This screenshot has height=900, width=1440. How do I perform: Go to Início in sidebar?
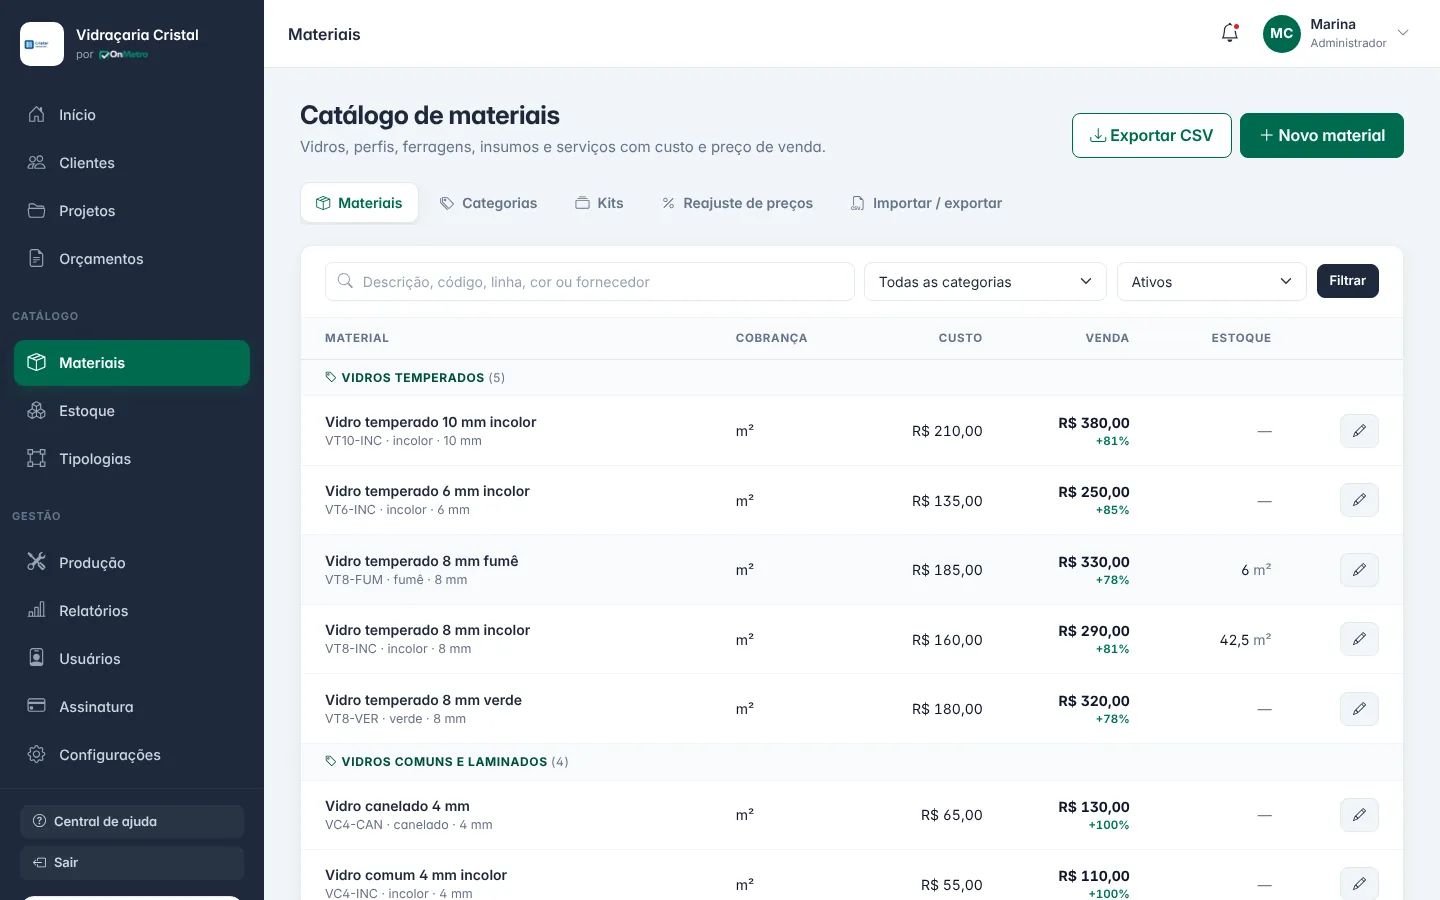132,115
